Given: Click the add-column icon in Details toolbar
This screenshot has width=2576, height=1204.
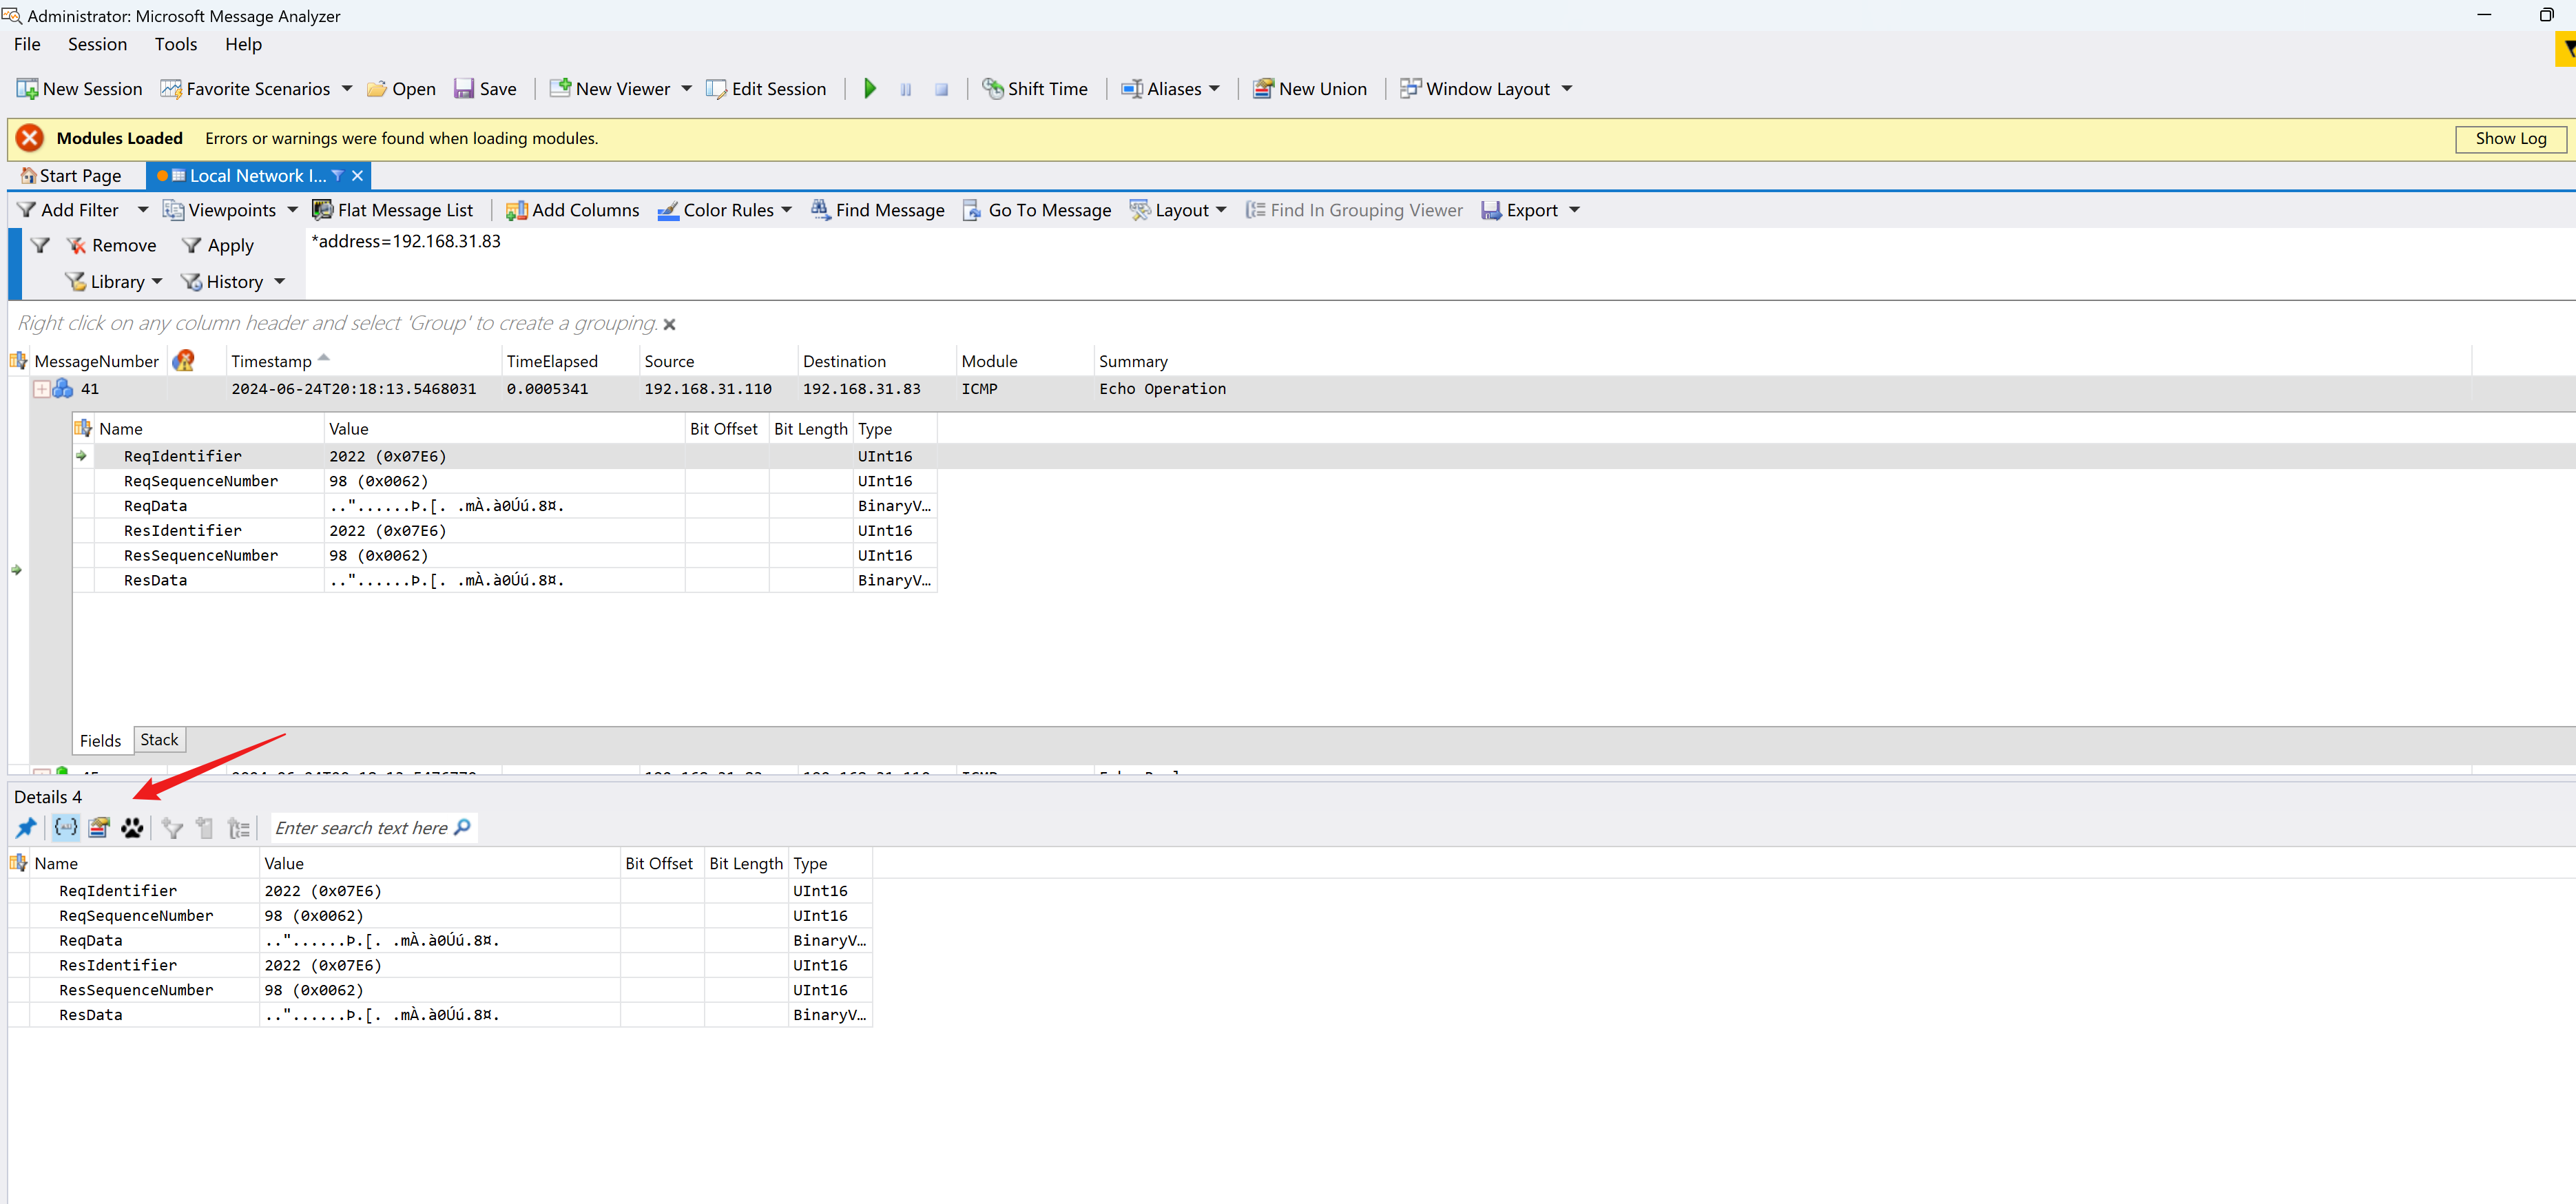Looking at the screenshot, I should [205, 828].
